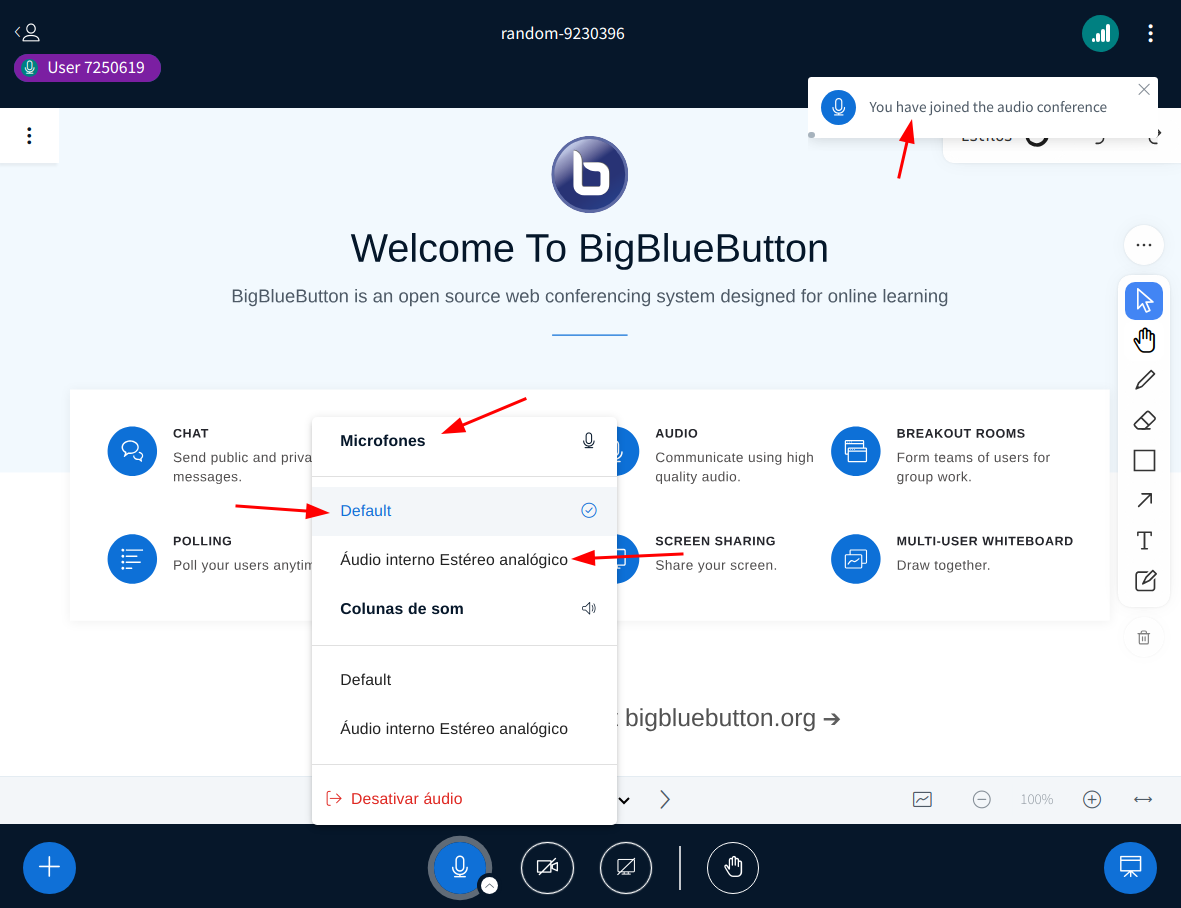
Task: Select the hand pan tool
Action: point(1143,340)
